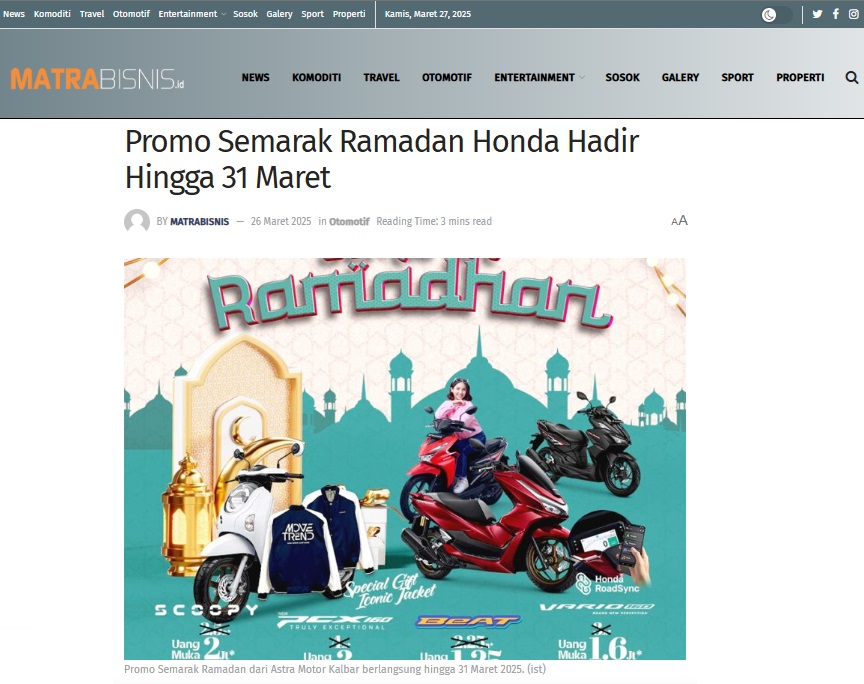Open KOMODITI in main navigation

coord(316,78)
